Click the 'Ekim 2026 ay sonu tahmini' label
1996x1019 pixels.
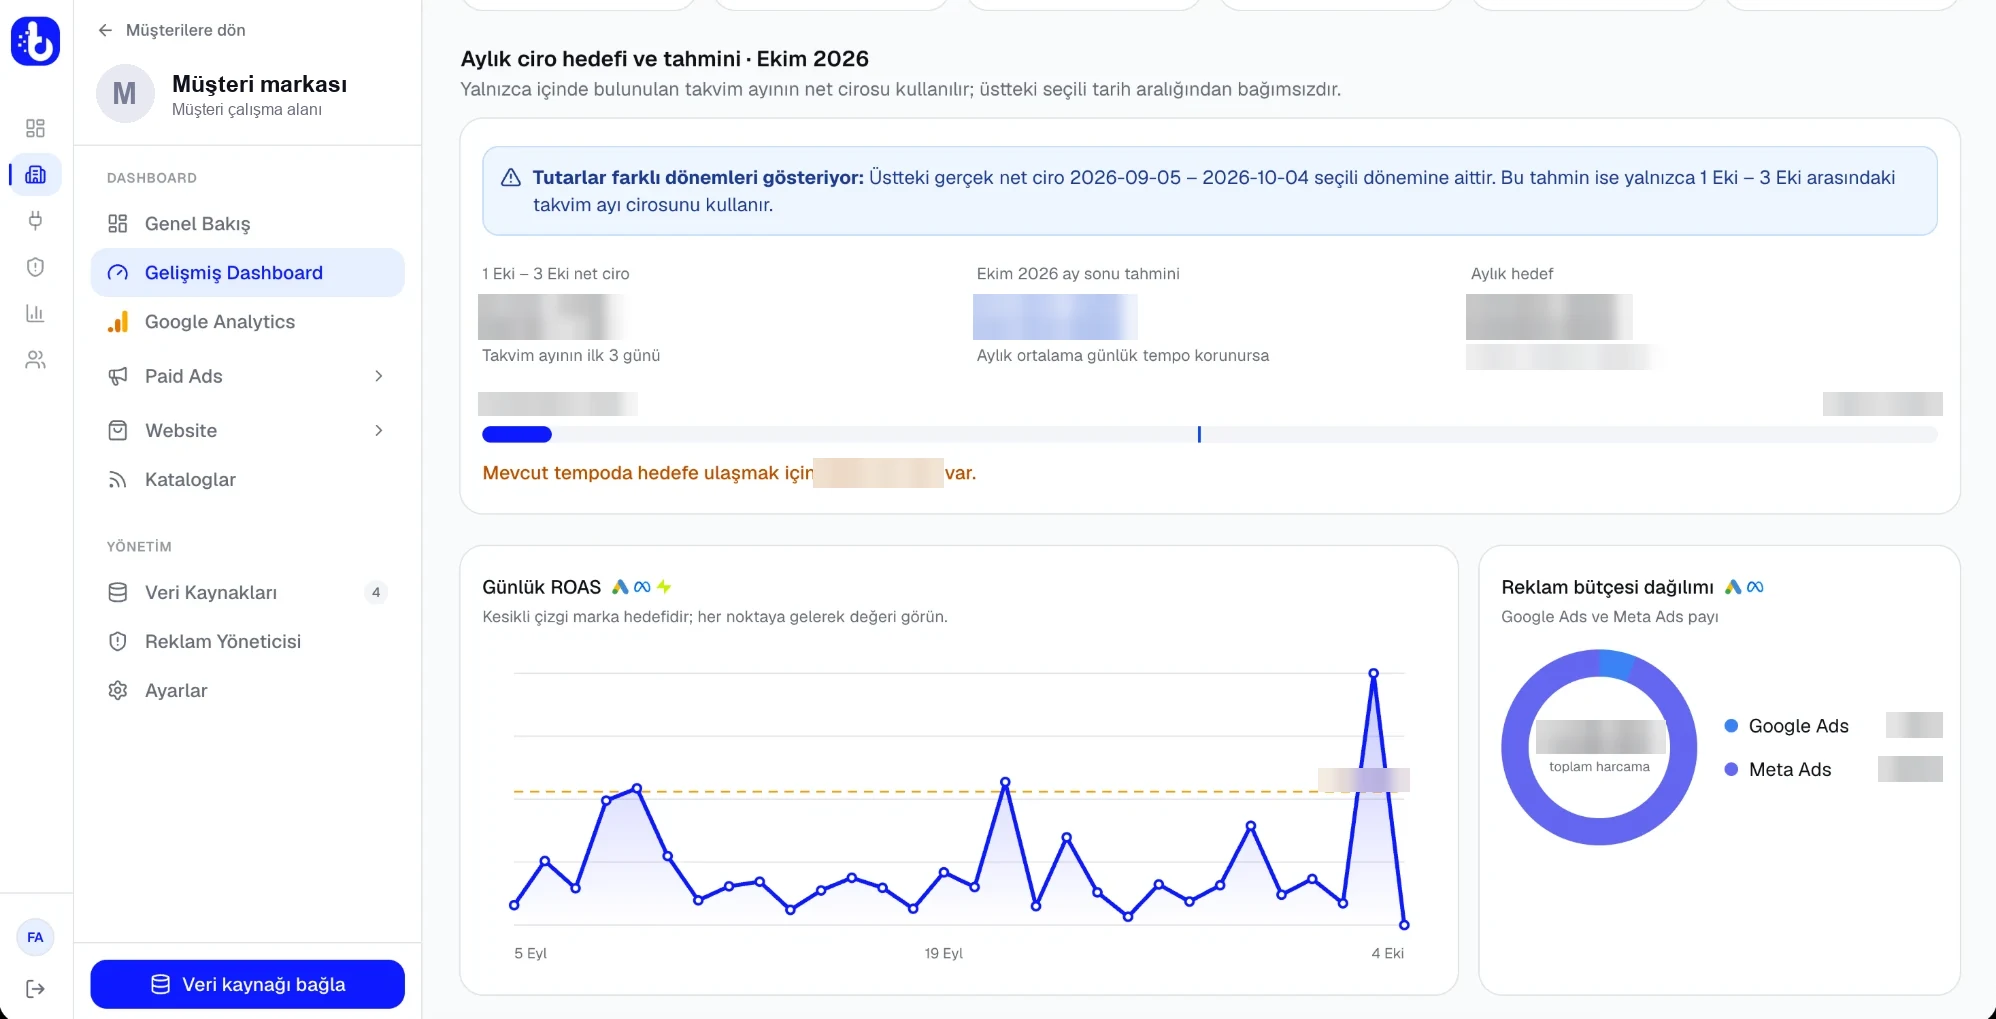[1078, 274]
